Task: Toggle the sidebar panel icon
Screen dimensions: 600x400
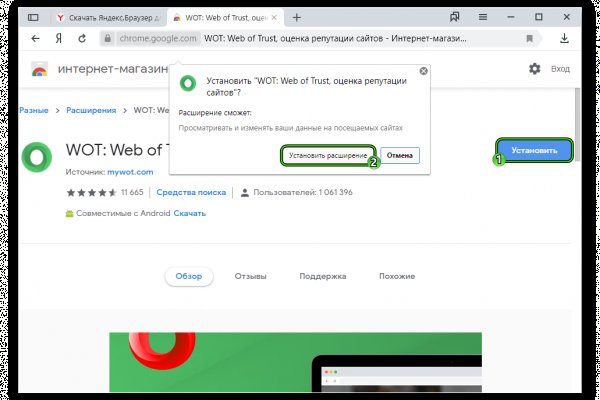Action: click(33, 17)
